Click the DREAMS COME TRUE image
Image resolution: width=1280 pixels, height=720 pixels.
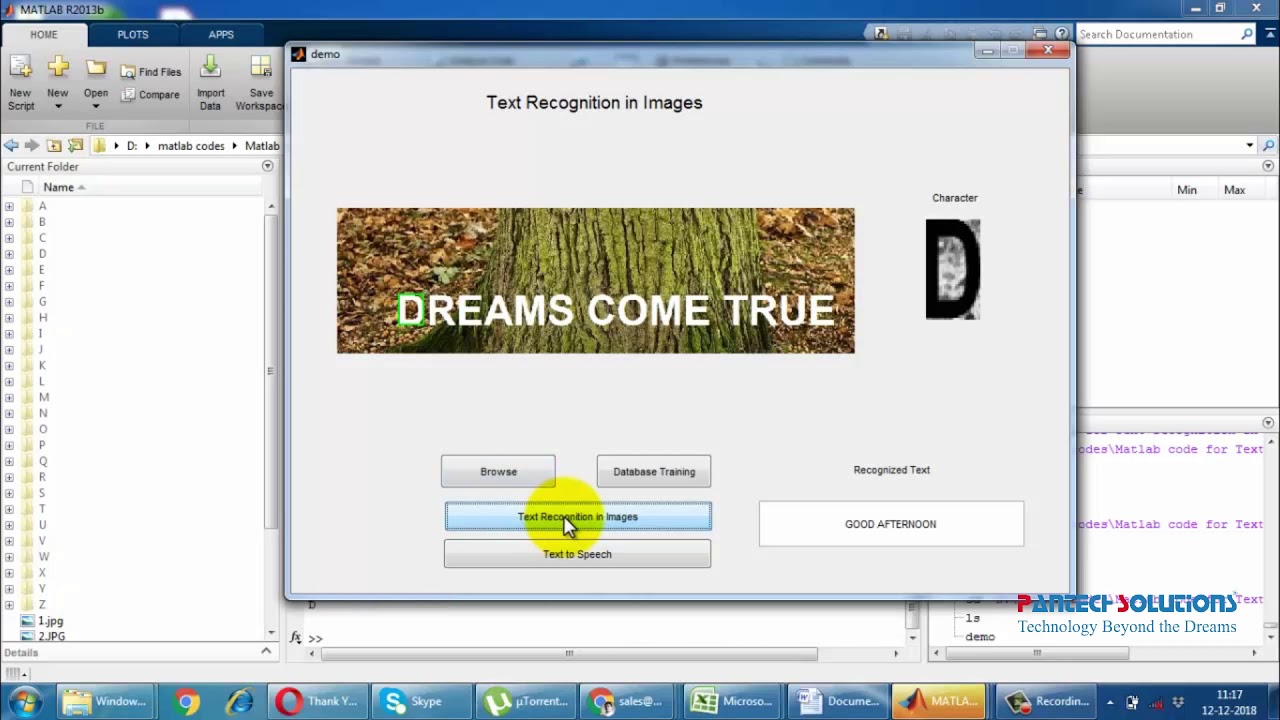596,281
